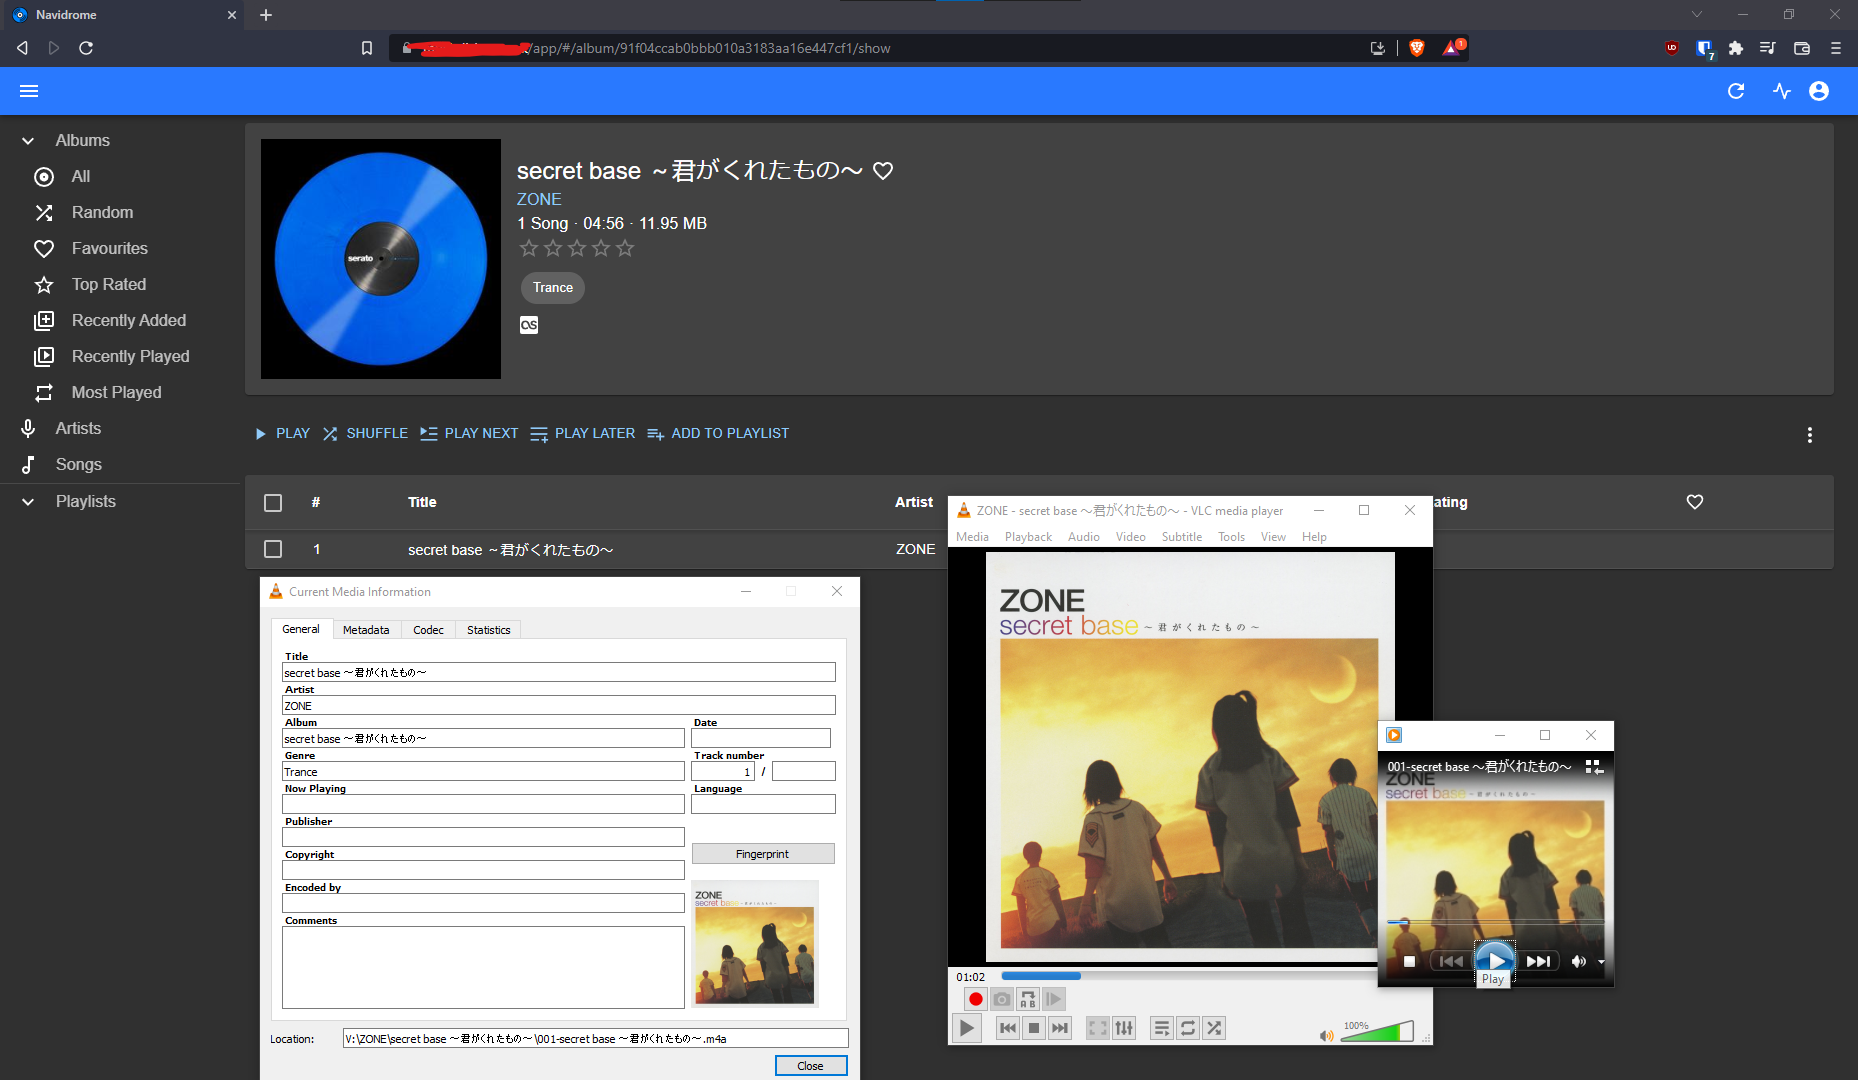Open the ZONE artist page link
Image resolution: width=1858 pixels, height=1080 pixels.
click(539, 199)
